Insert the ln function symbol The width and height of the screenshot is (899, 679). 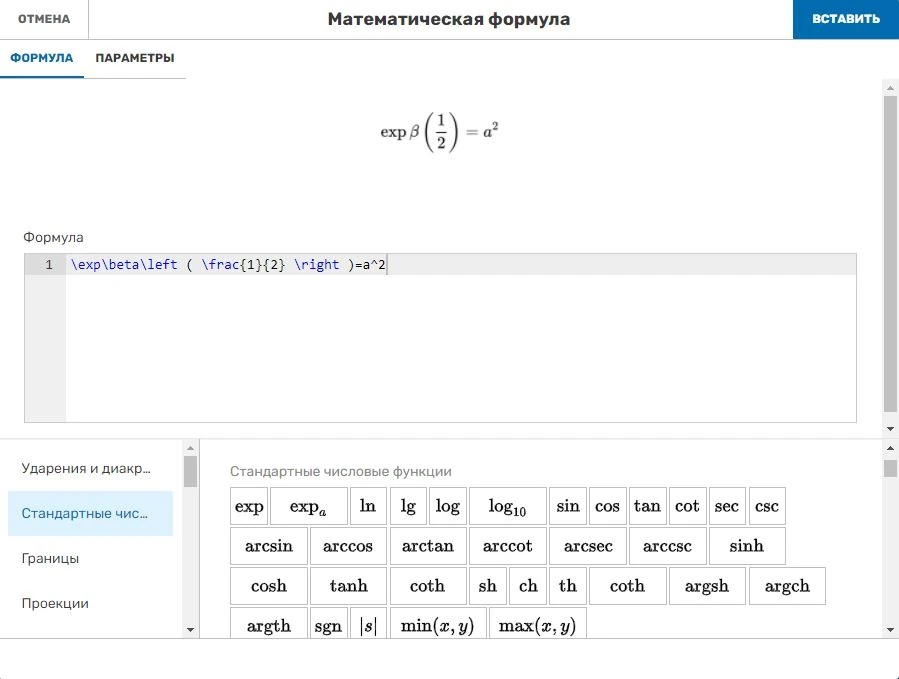(x=368, y=506)
